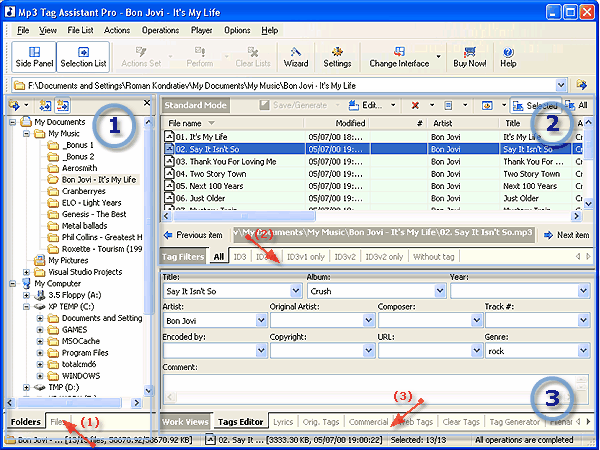The width and height of the screenshot is (600, 450).
Task: Expand the Program Files folder node
Action: click(40, 353)
